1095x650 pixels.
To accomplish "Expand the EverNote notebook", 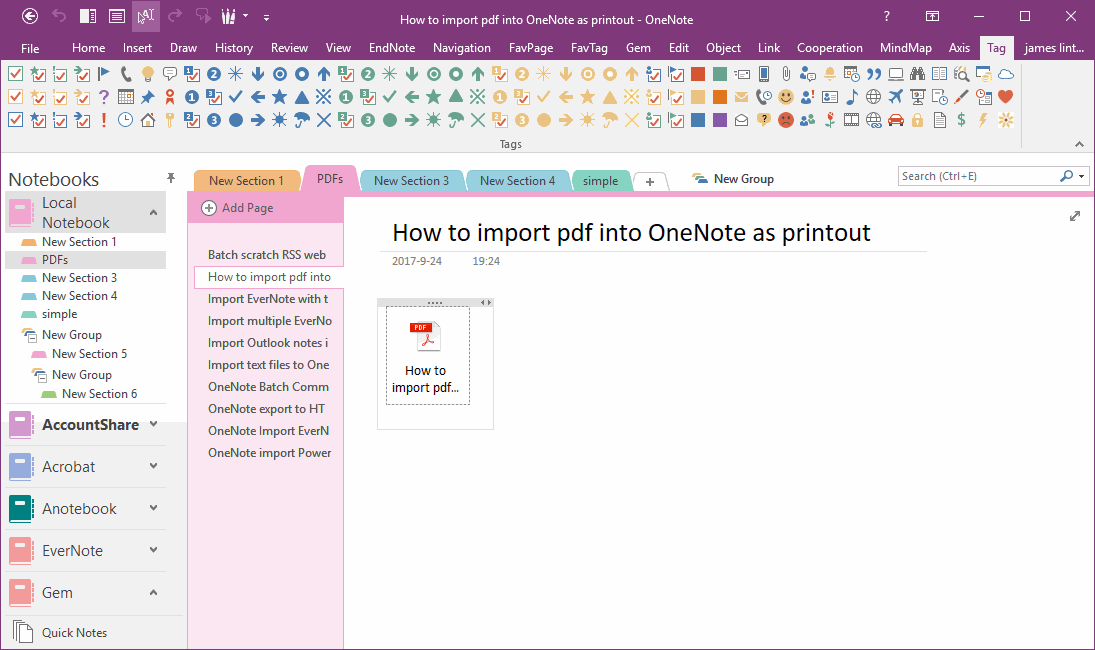I will pyautogui.click(x=154, y=549).
